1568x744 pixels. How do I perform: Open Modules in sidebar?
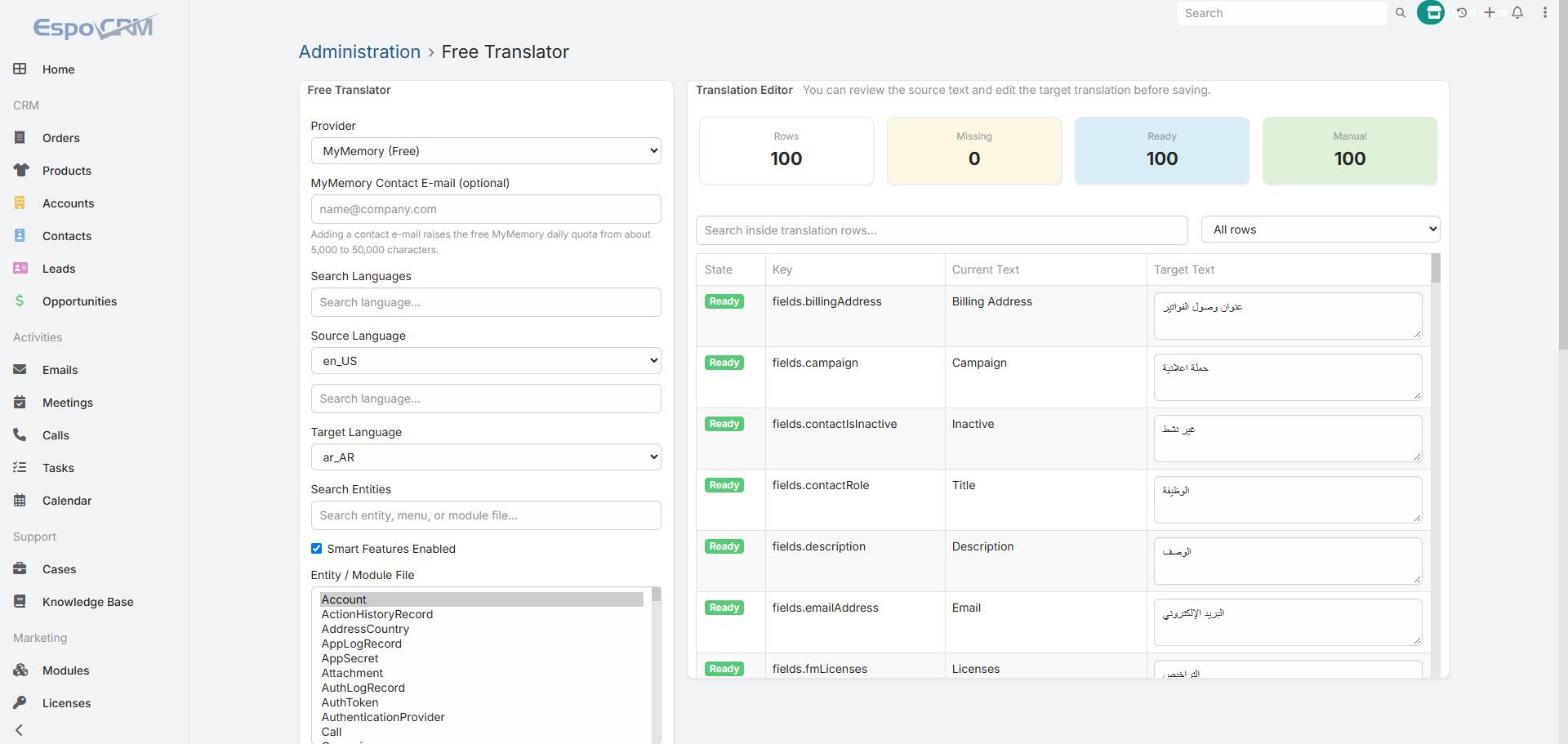[x=65, y=671]
